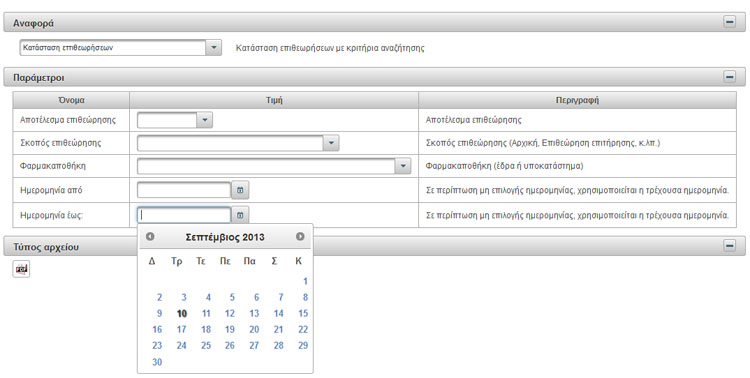Select day 4 in the calendar
The width and height of the screenshot is (750, 378).
(208, 297)
